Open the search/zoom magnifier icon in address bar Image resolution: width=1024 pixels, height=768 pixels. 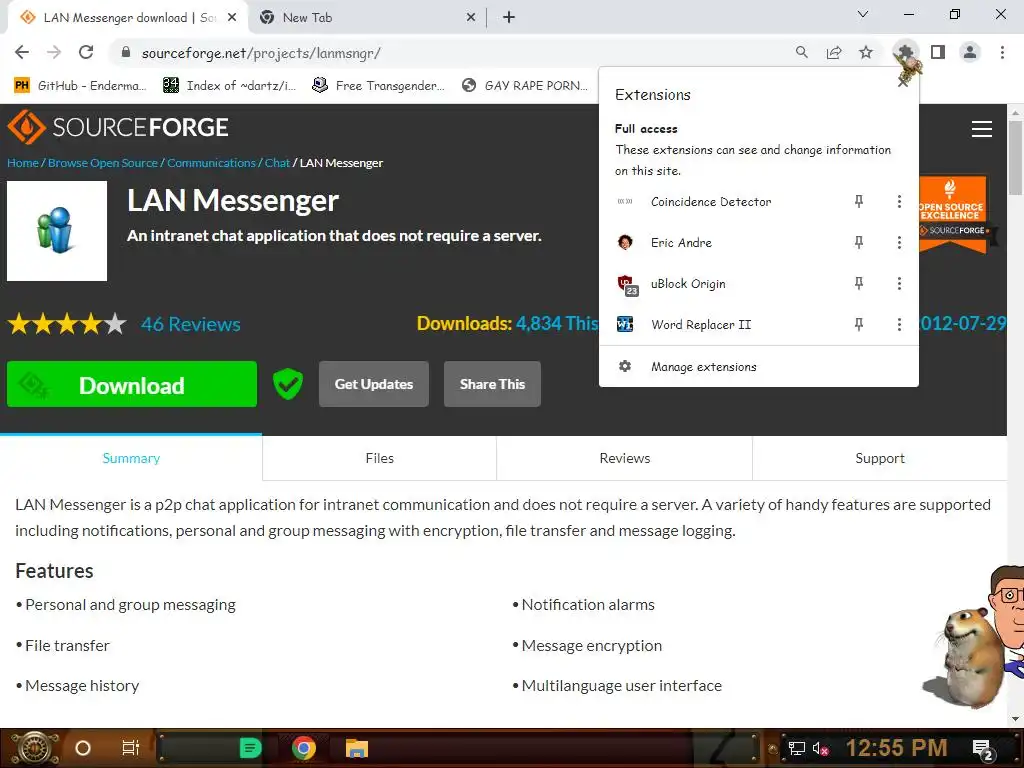pyautogui.click(x=801, y=52)
